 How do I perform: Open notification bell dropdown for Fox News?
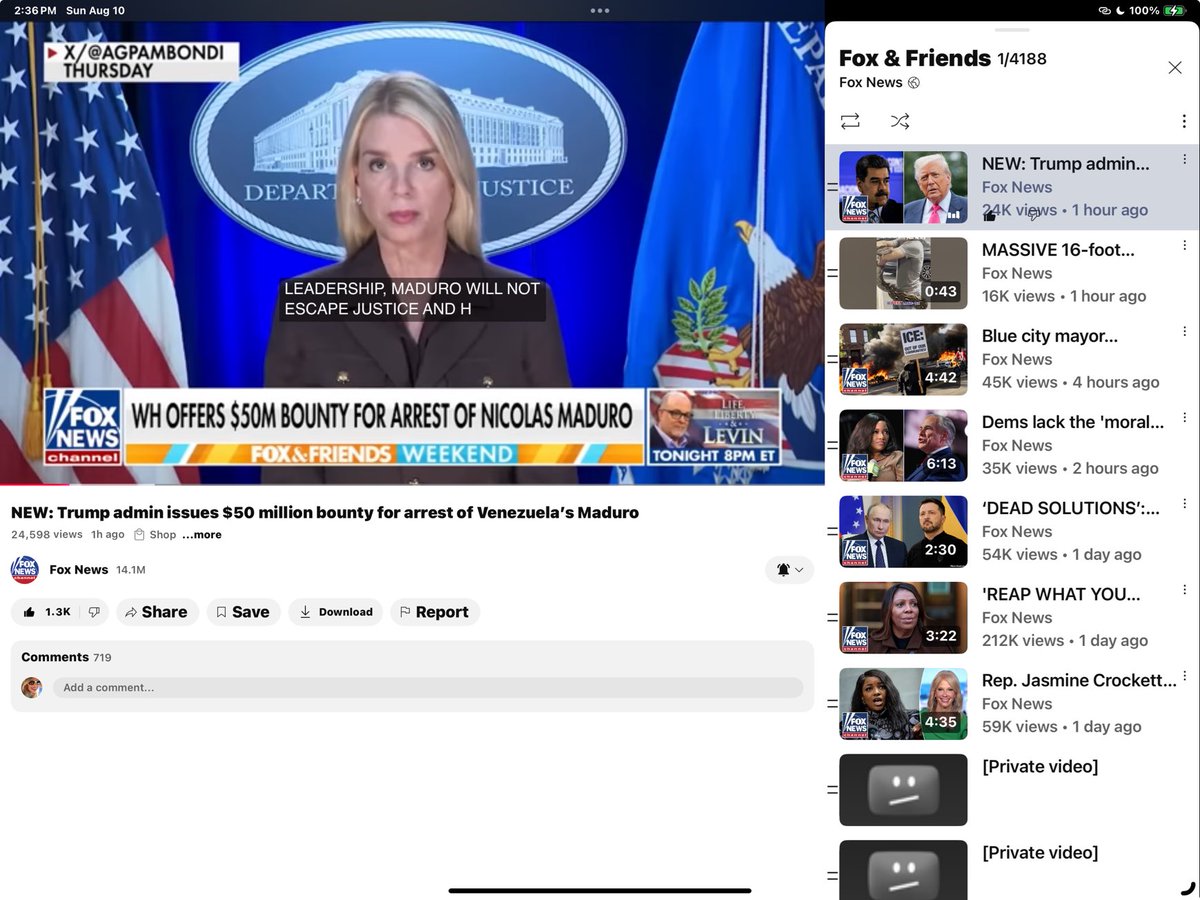click(790, 569)
